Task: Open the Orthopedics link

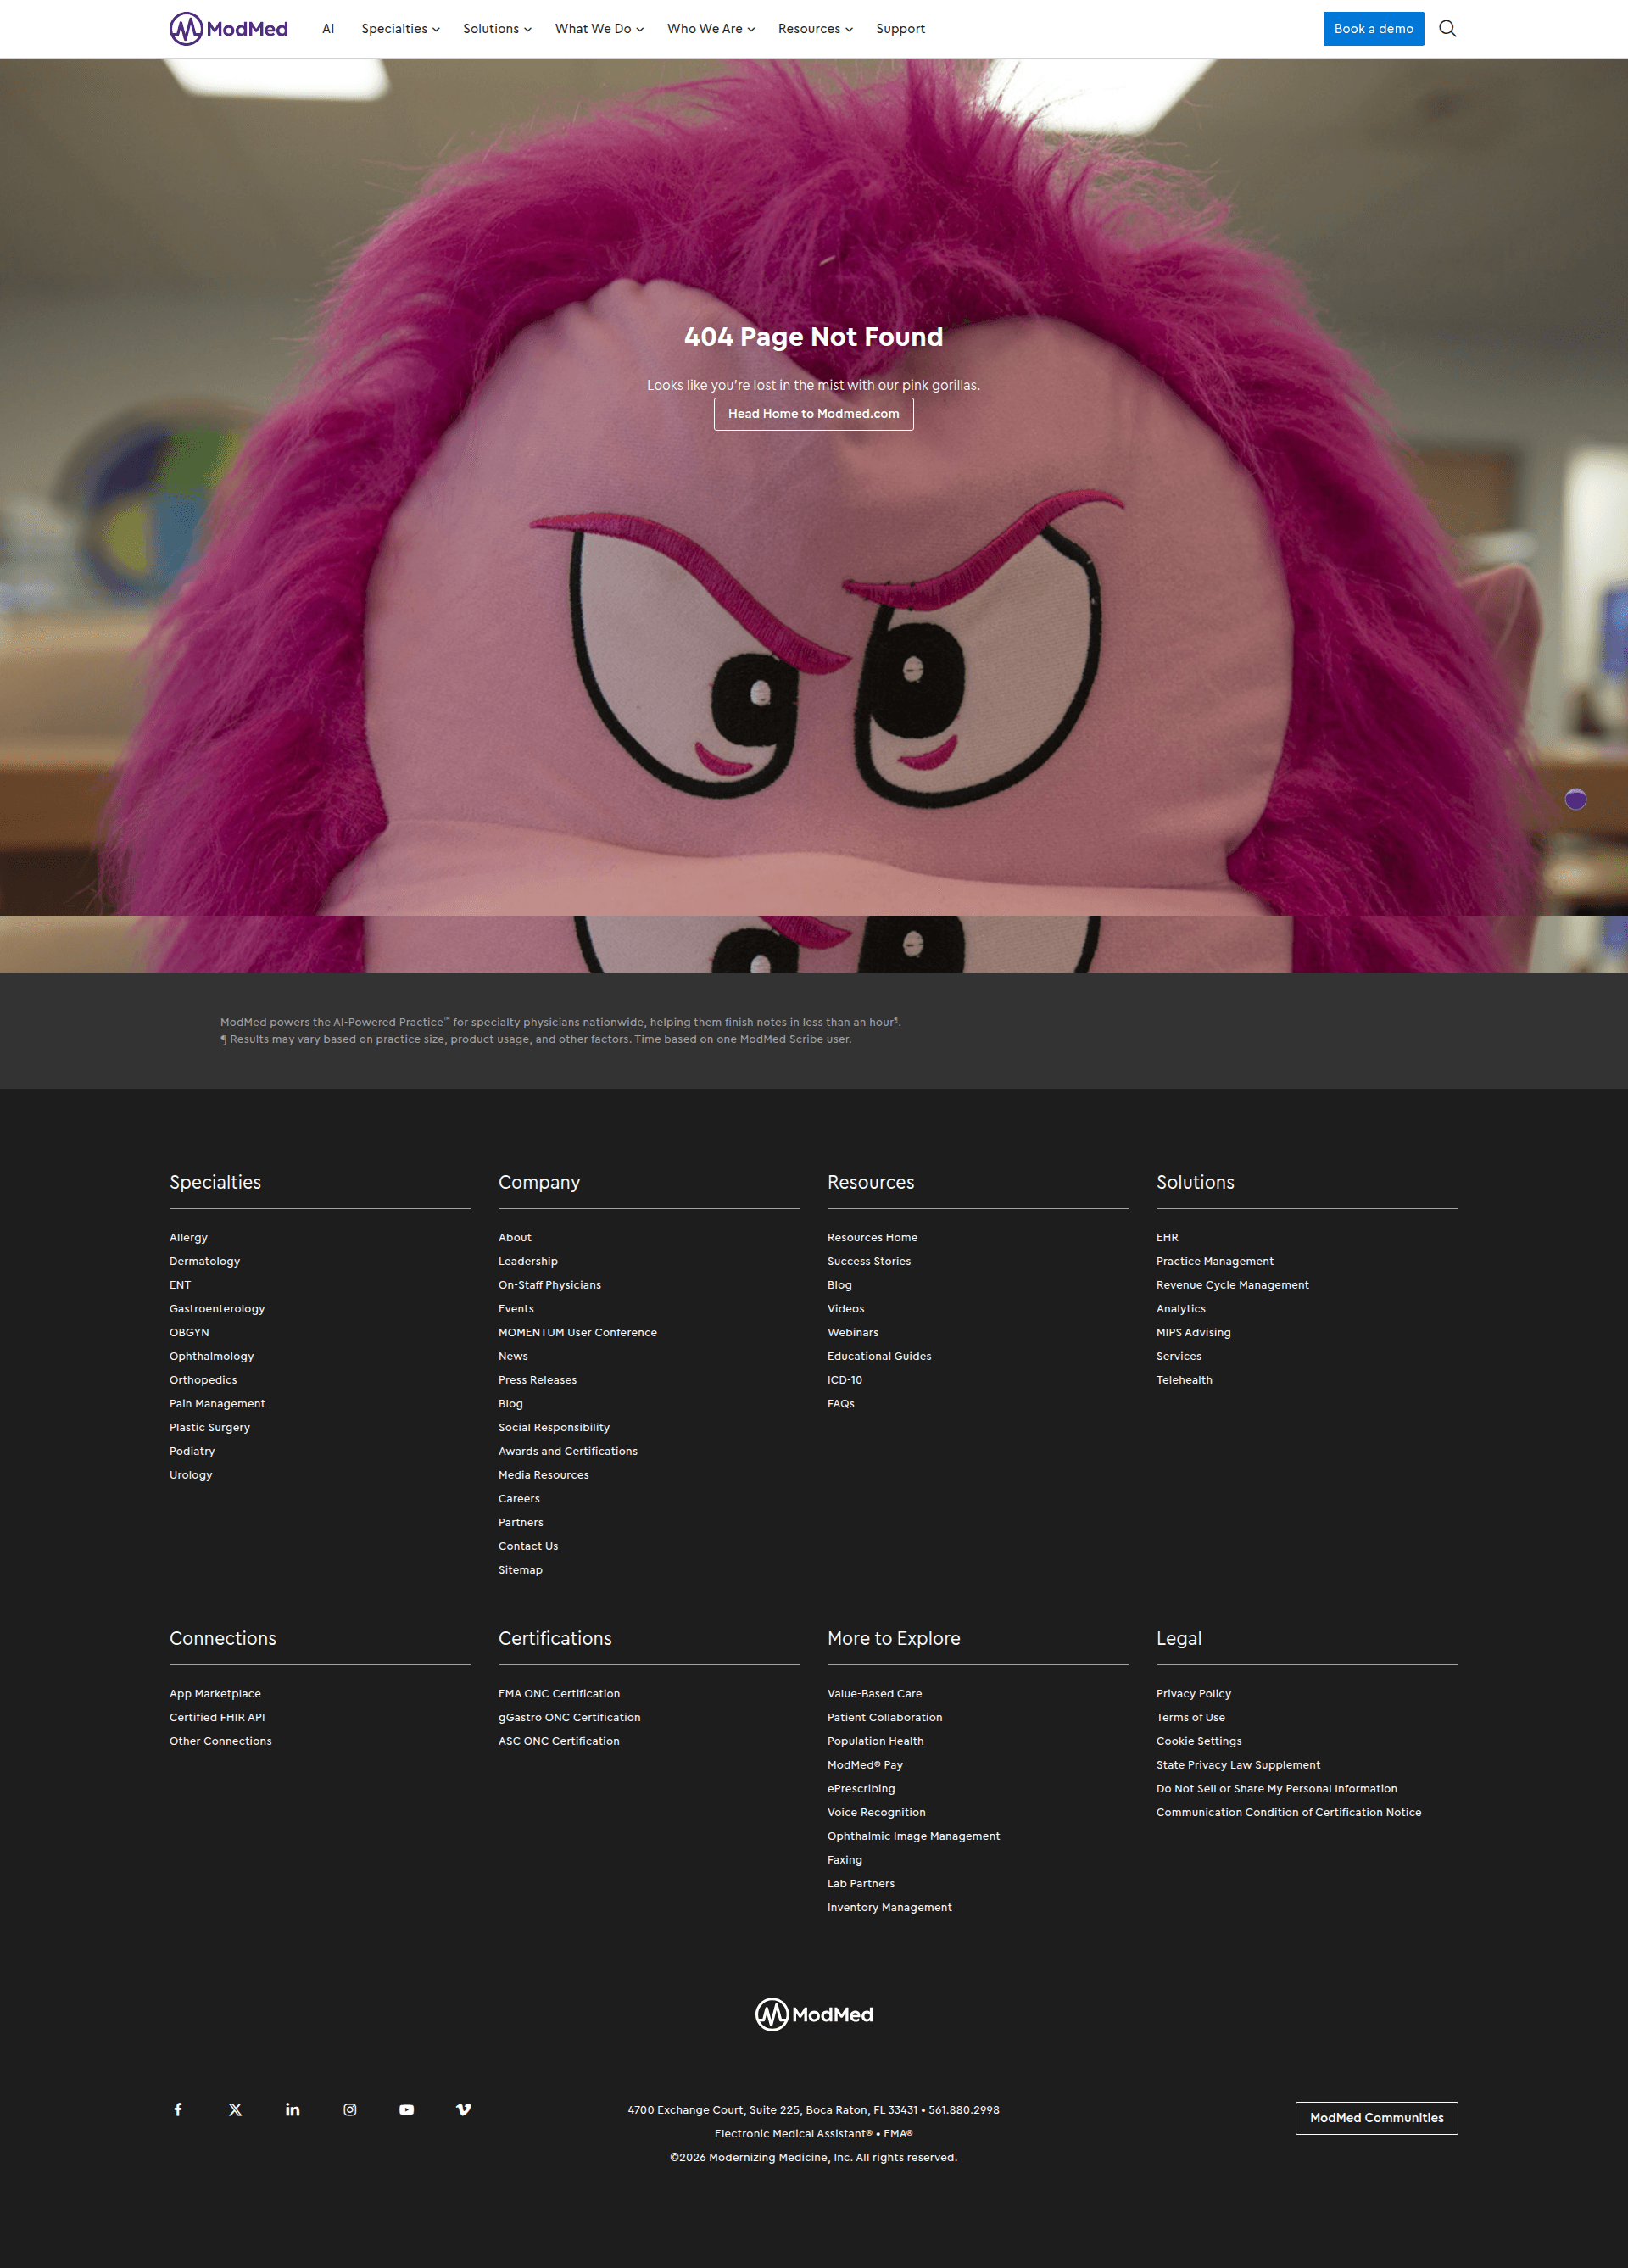Action: 203,1380
